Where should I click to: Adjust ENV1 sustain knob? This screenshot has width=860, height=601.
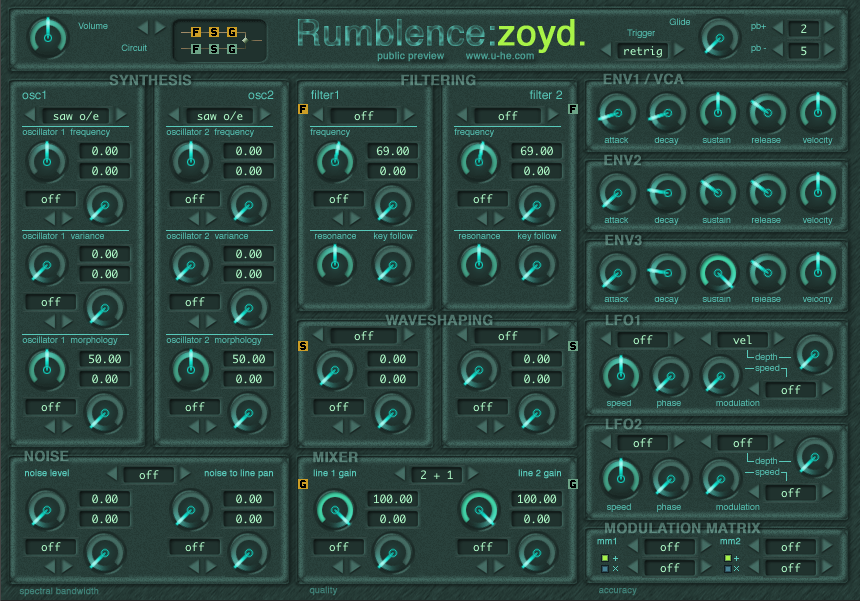click(717, 113)
